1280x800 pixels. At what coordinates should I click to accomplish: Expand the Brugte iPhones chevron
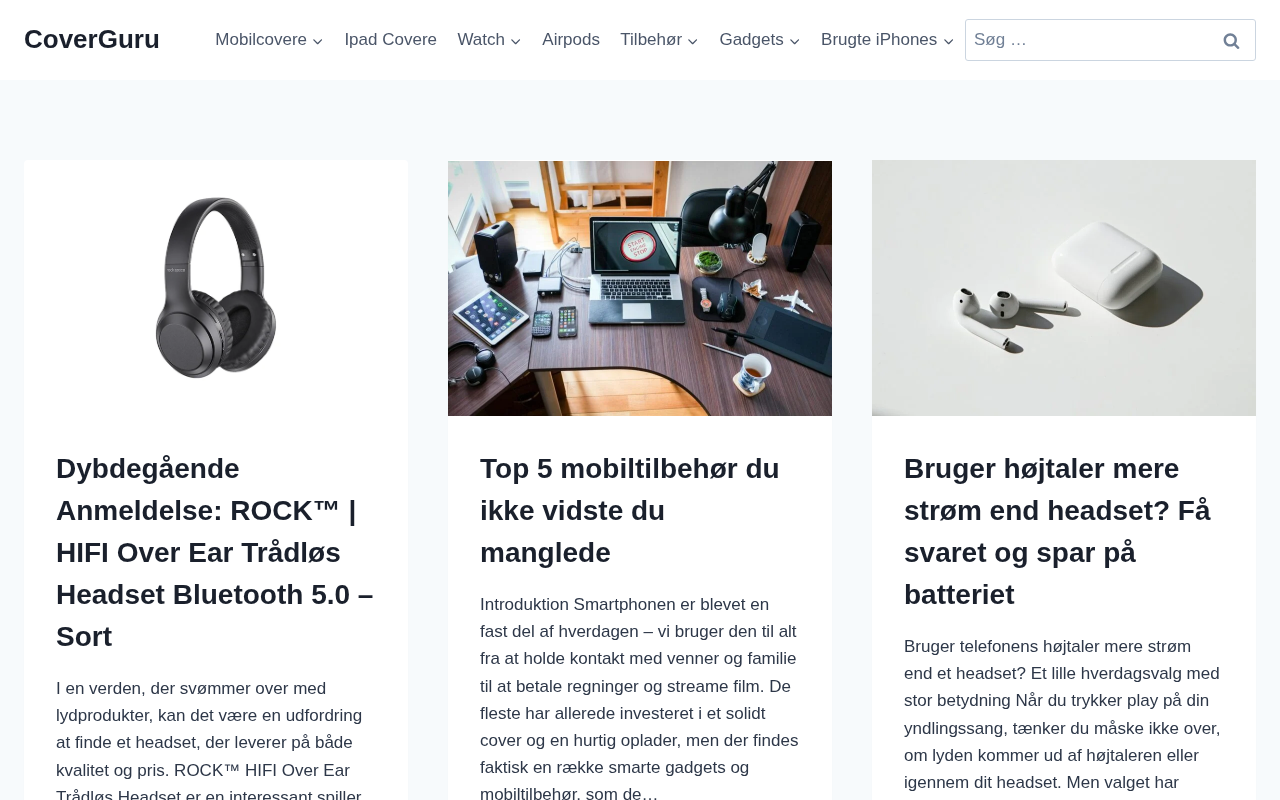coord(948,41)
